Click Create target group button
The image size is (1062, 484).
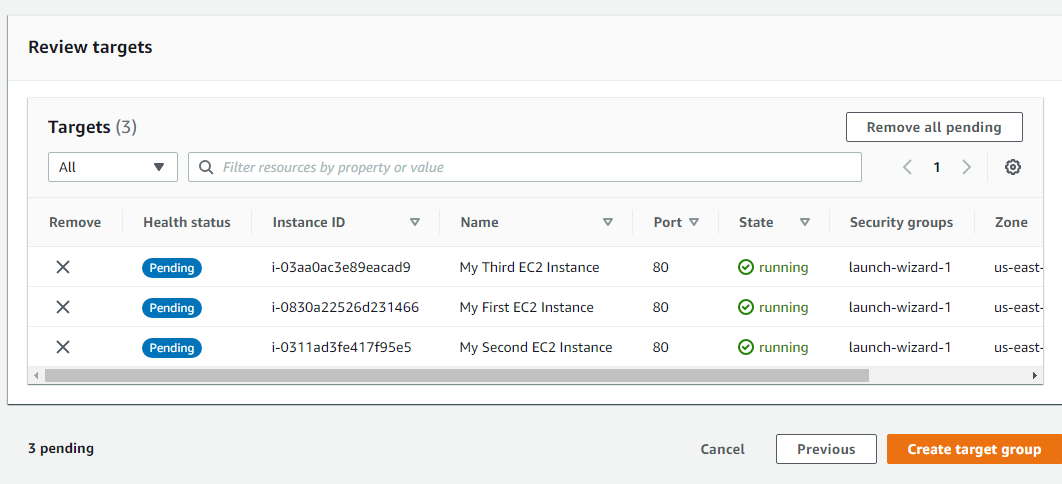tap(974, 449)
